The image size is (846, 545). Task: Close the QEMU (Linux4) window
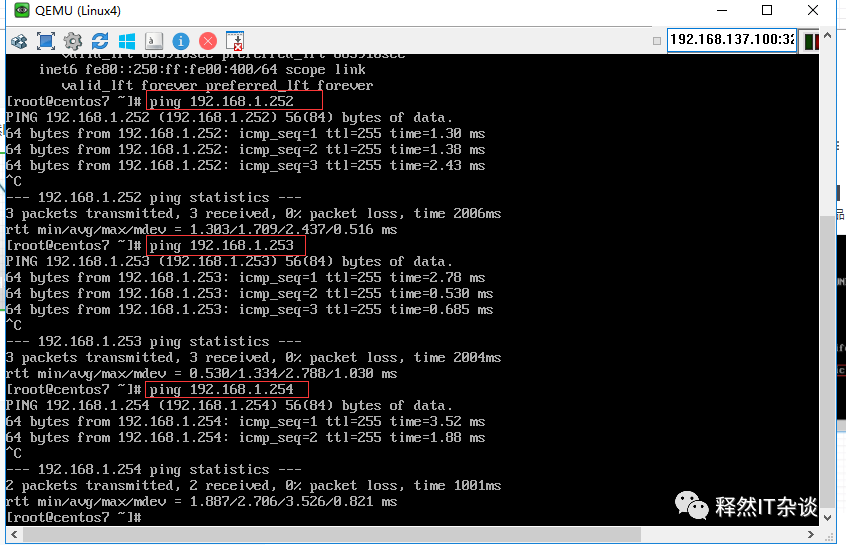pyautogui.click(x=813, y=10)
